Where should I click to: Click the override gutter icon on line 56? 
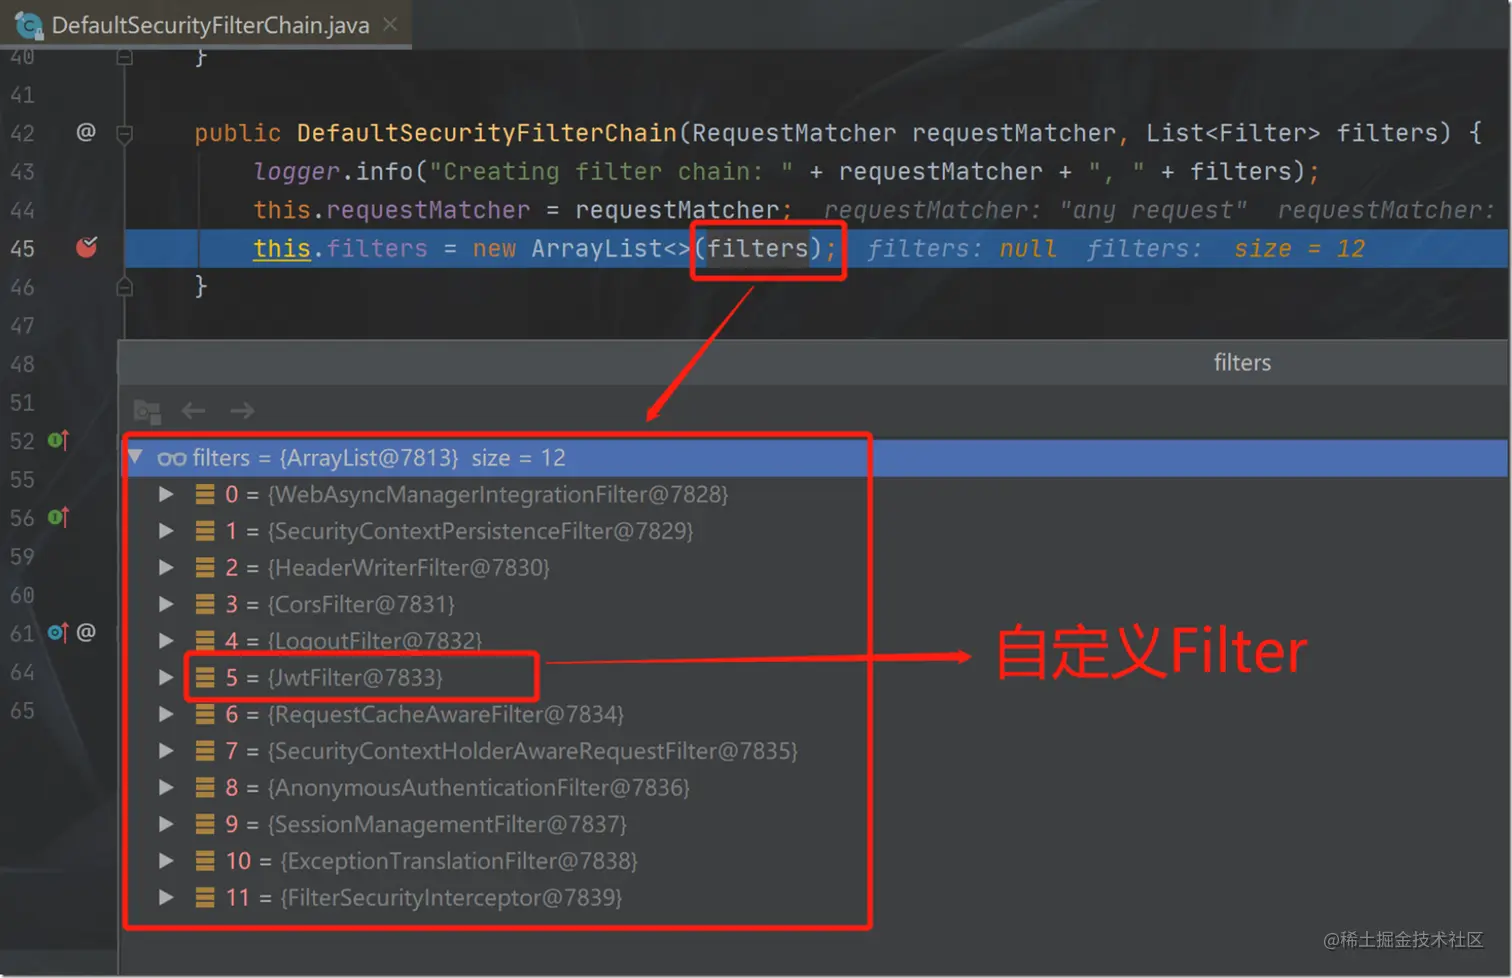click(x=58, y=517)
